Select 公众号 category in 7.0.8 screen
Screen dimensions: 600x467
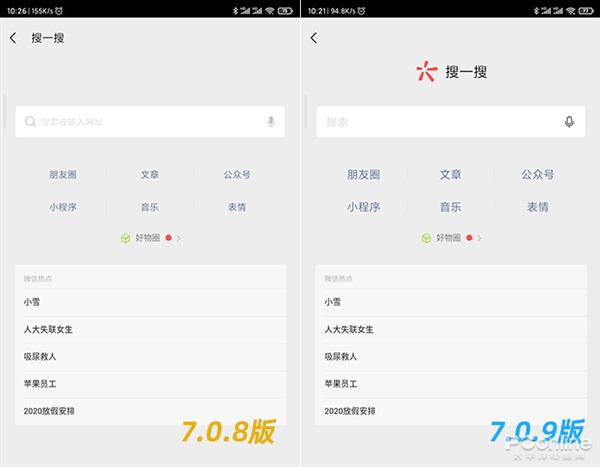(x=237, y=175)
